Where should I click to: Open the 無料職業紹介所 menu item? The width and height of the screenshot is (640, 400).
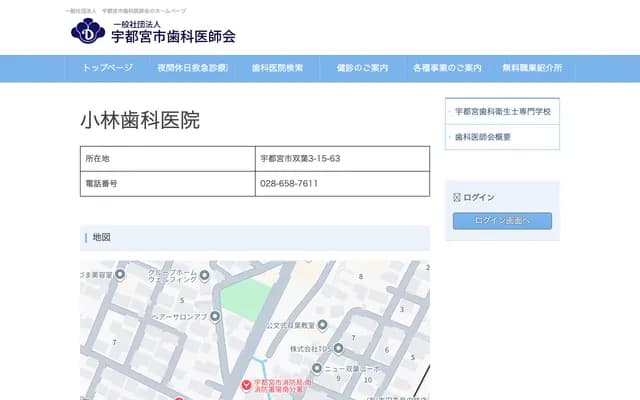532,68
